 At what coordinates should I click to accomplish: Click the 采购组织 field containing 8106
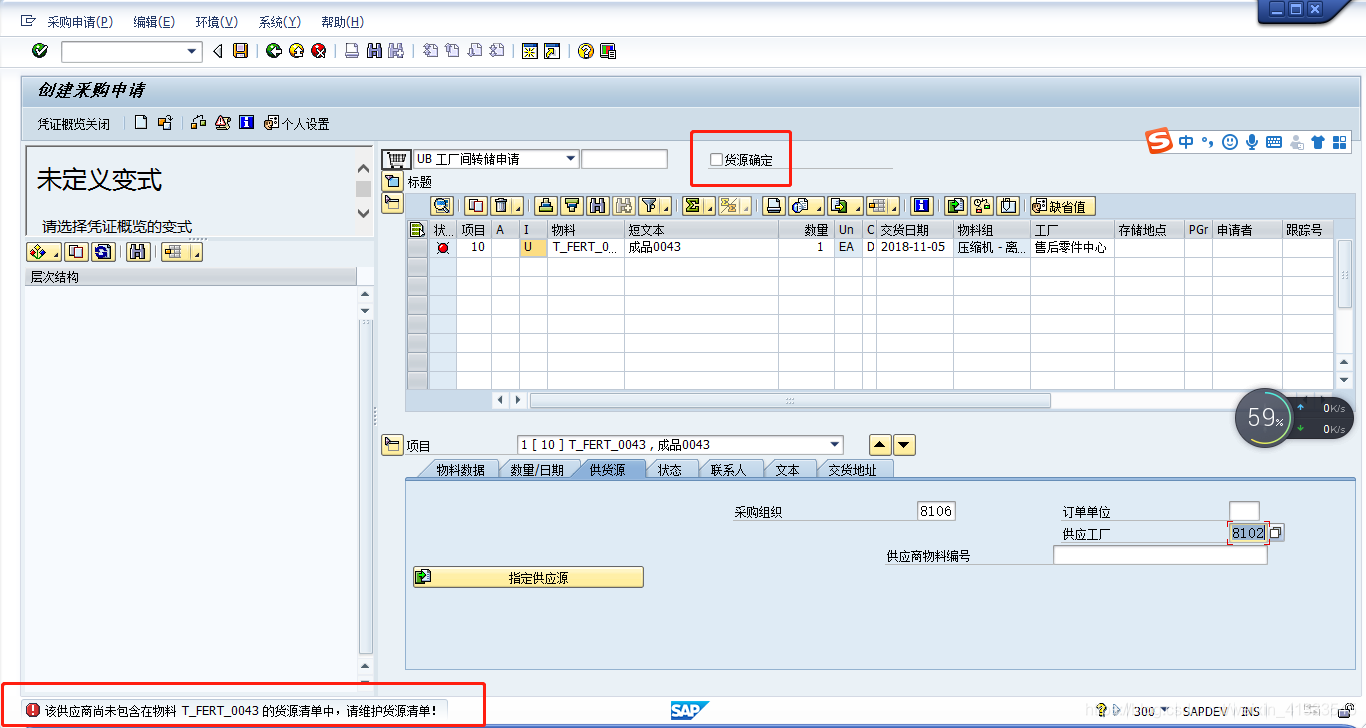click(x=936, y=511)
